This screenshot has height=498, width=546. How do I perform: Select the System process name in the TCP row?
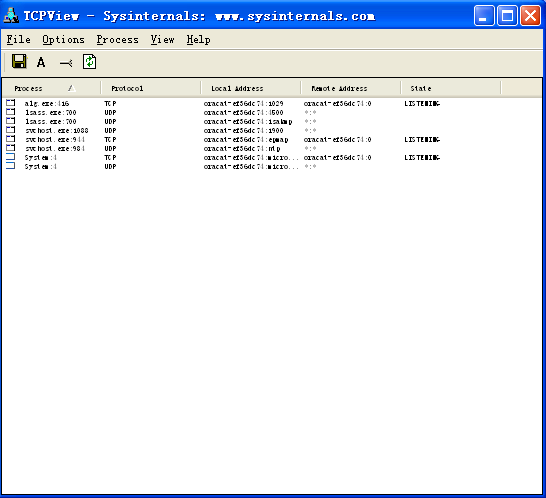tap(40, 158)
